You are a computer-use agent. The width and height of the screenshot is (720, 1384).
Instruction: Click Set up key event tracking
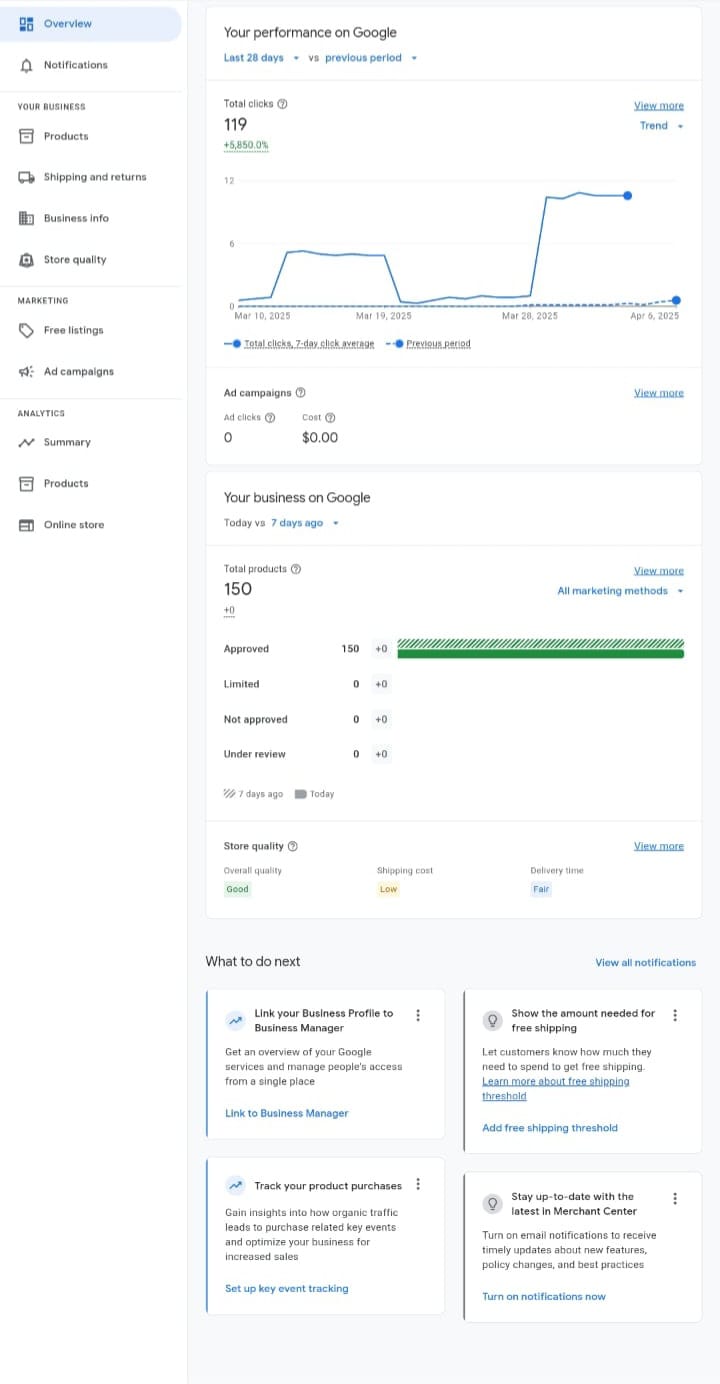click(x=287, y=1289)
